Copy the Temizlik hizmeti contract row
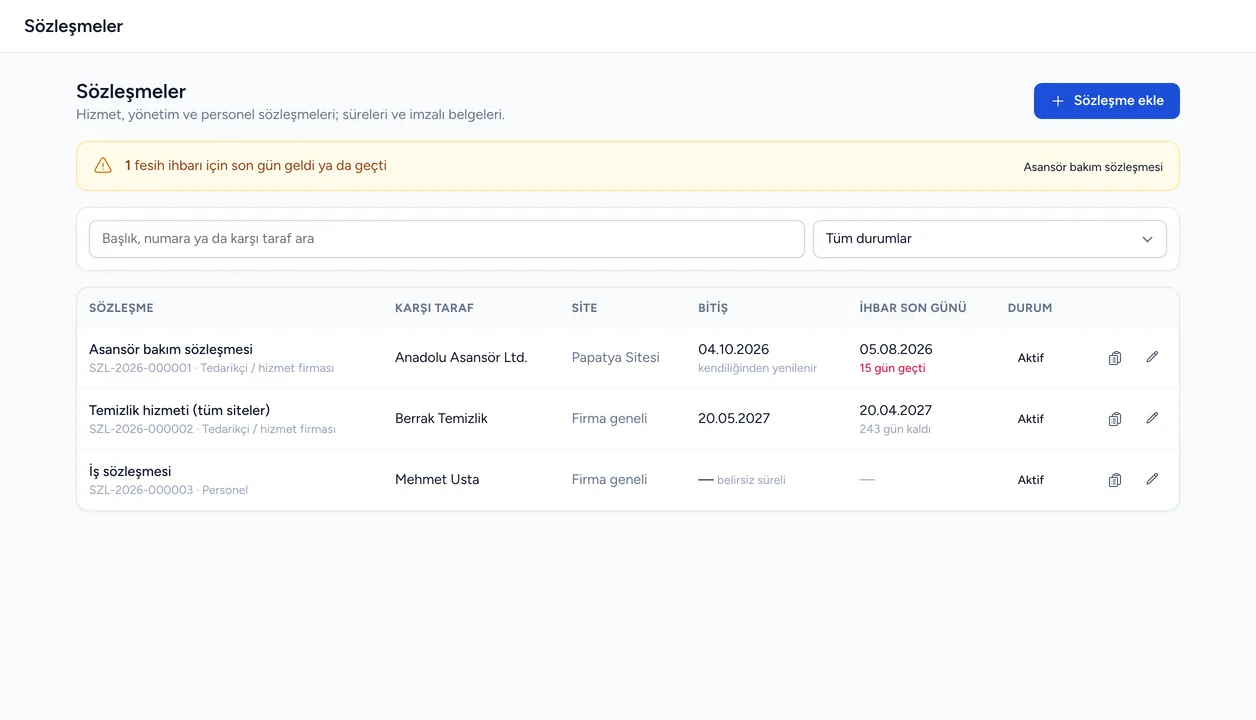The image size is (1256, 720). 1115,419
